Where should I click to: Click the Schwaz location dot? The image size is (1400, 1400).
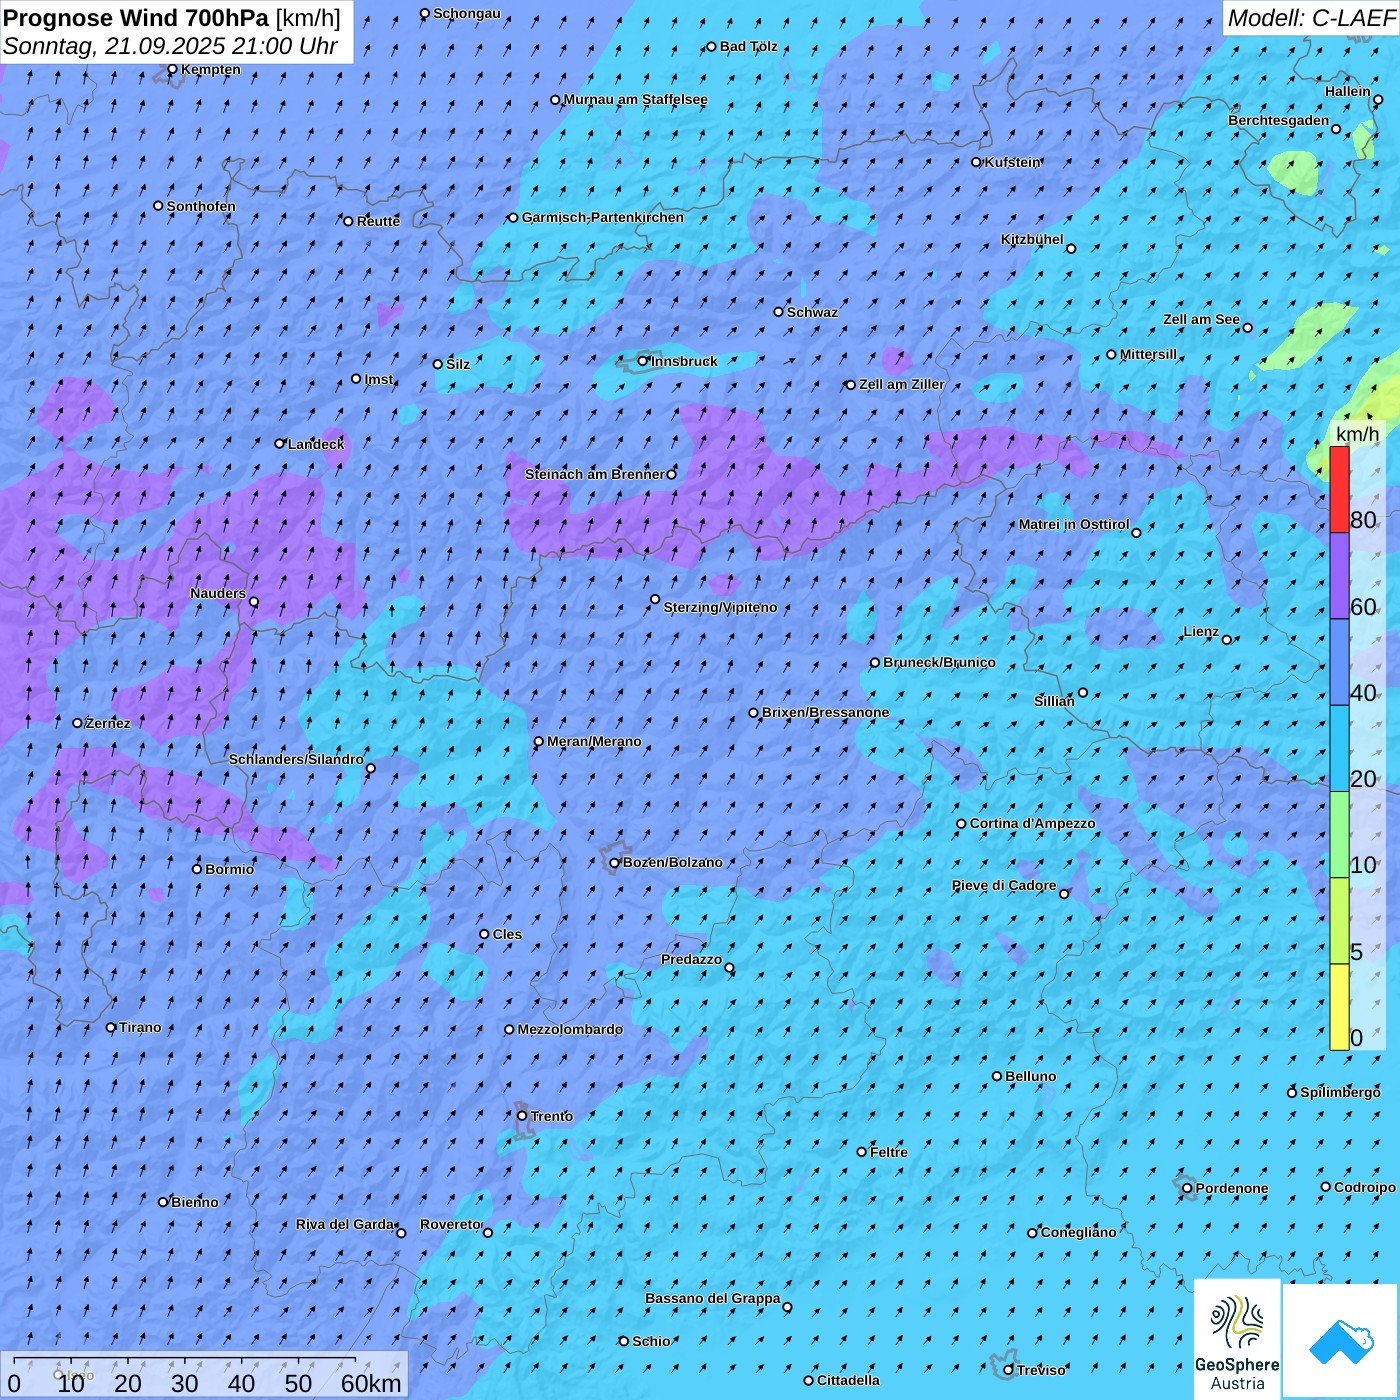(779, 312)
